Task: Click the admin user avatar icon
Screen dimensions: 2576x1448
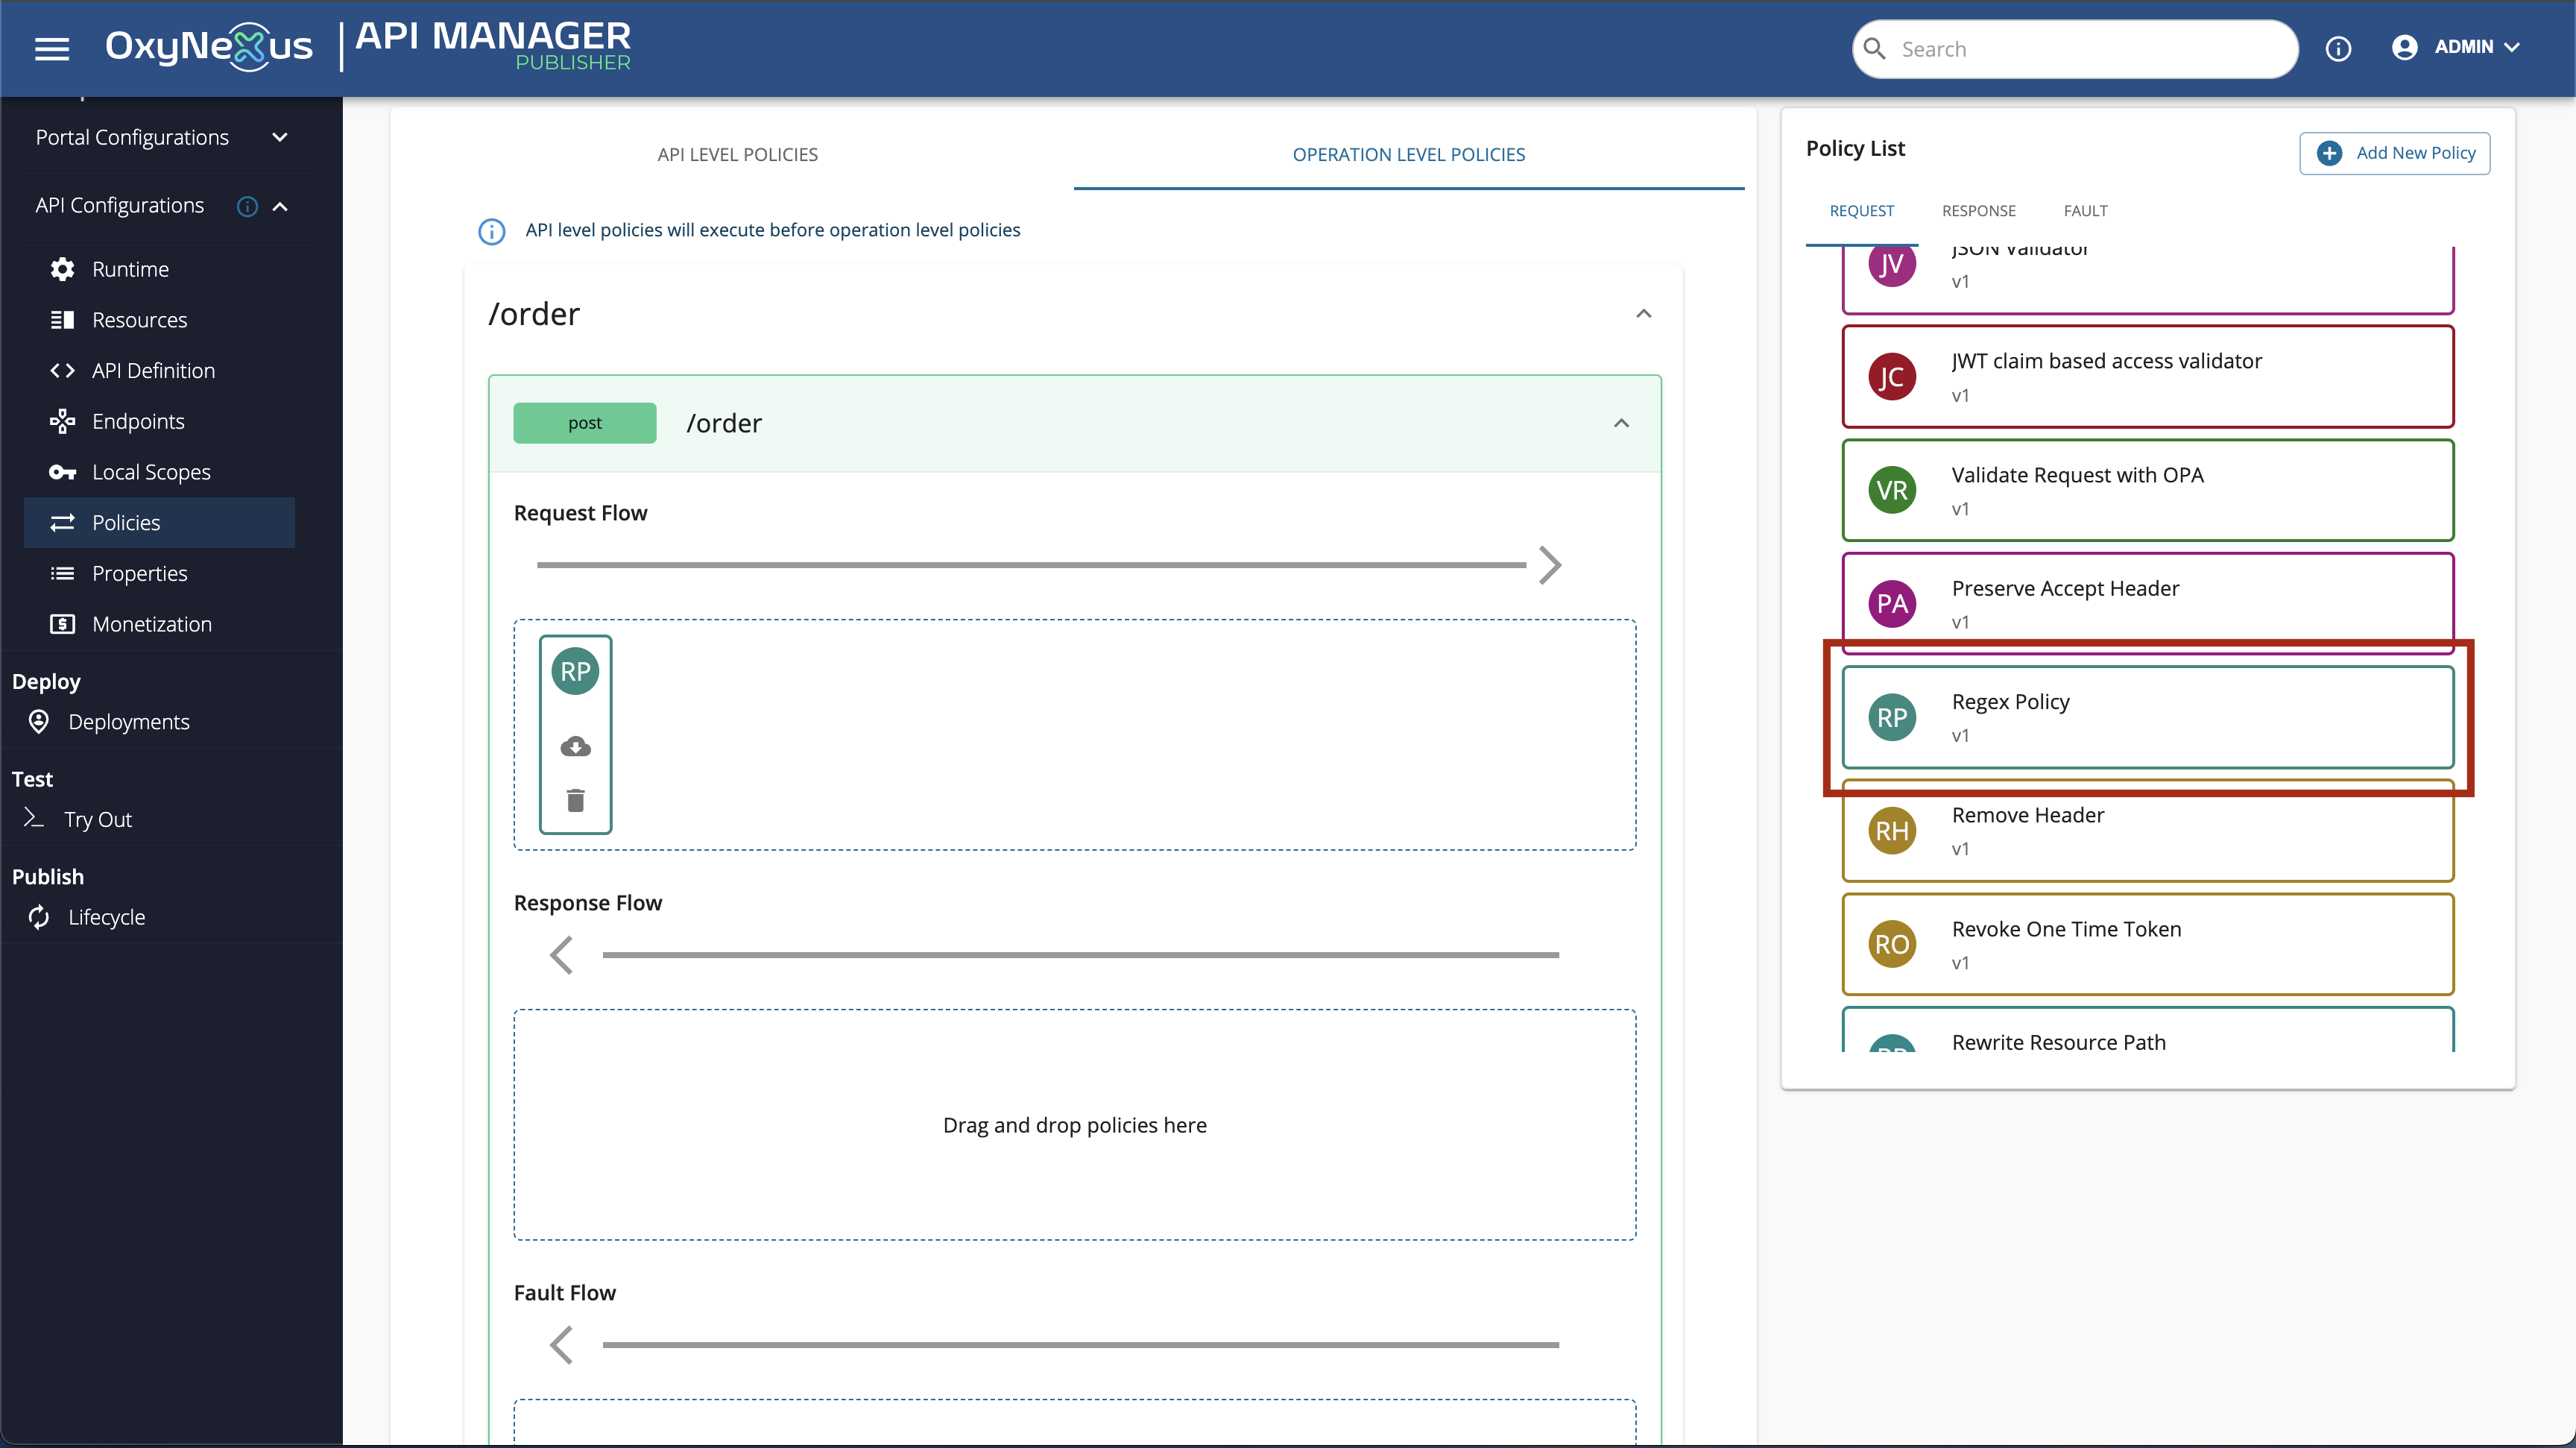Action: point(2404,47)
